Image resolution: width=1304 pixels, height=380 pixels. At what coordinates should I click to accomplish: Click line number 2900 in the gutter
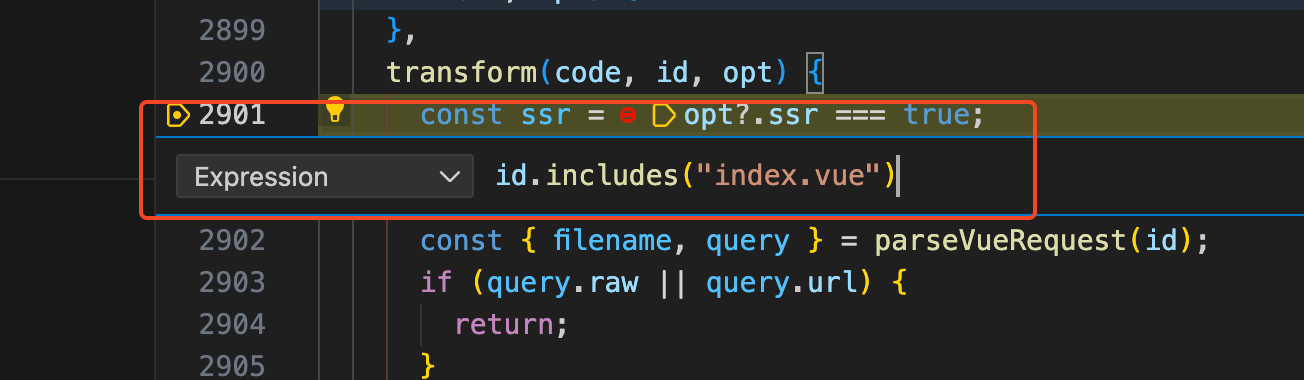(x=231, y=73)
